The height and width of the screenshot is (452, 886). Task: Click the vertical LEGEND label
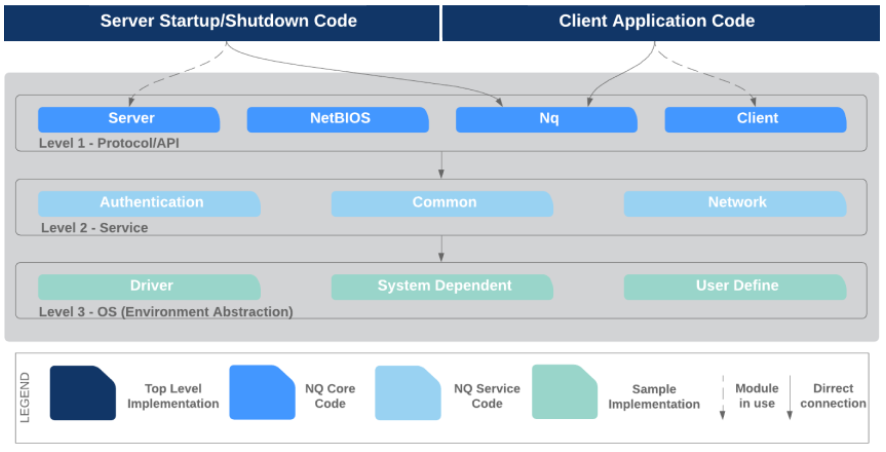[25, 397]
